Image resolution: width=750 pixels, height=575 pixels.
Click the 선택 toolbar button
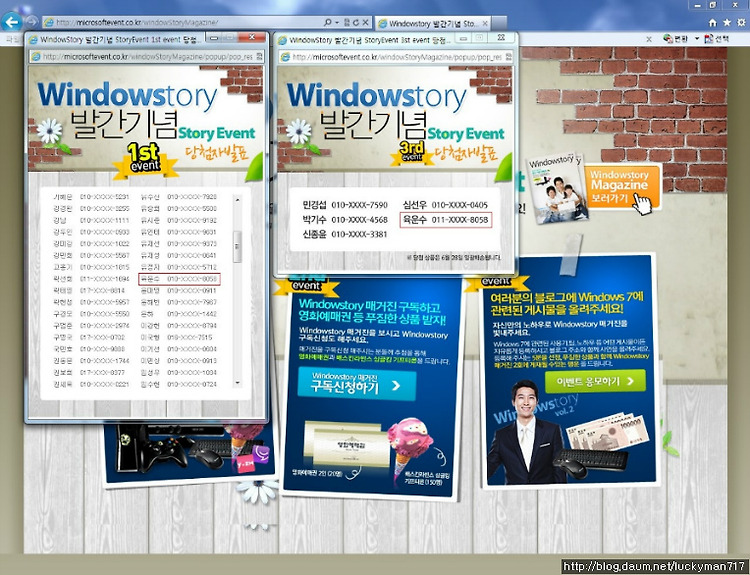point(717,39)
